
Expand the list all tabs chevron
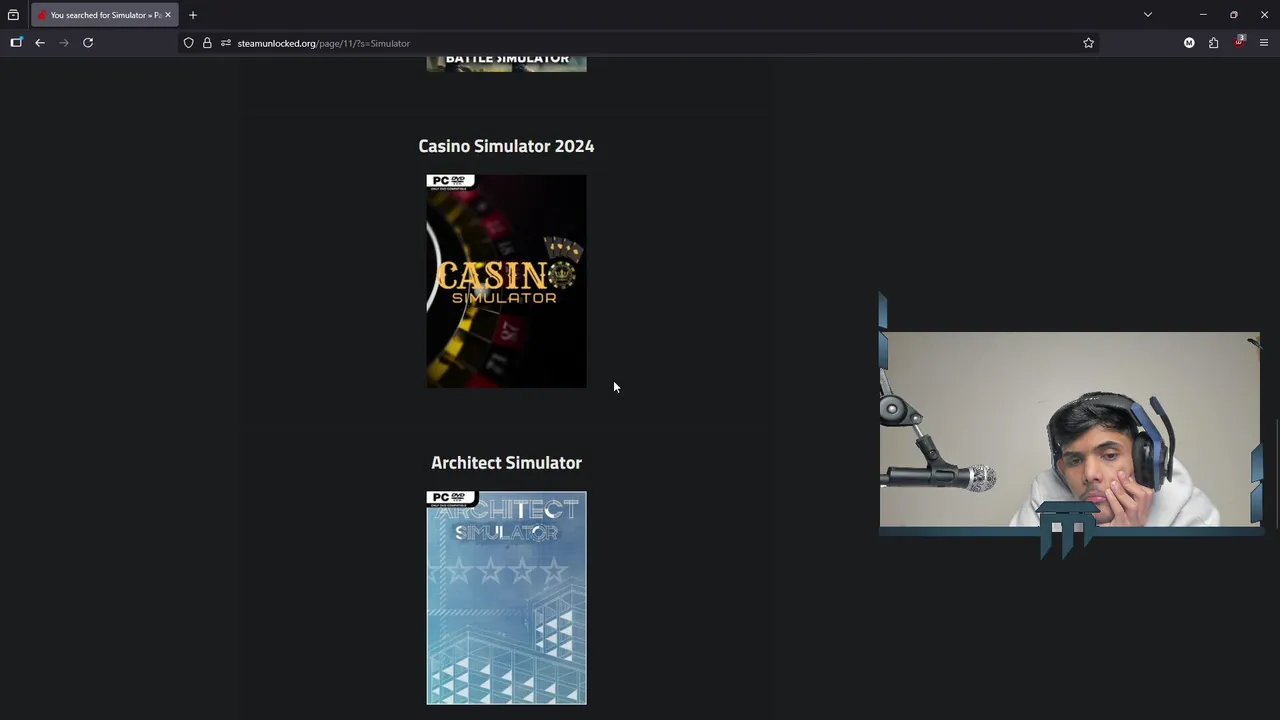(1148, 15)
